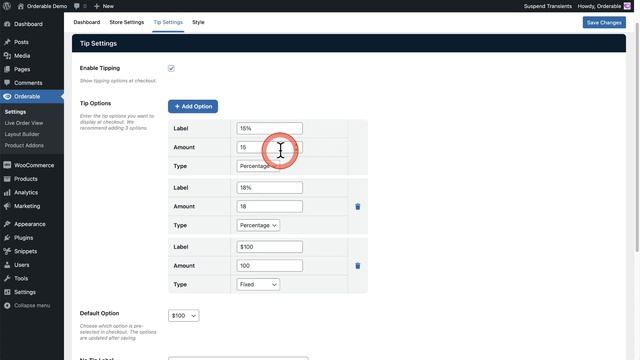640x360 pixels.
Task: Open Pages via its sidebar icon
Action: (7, 69)
